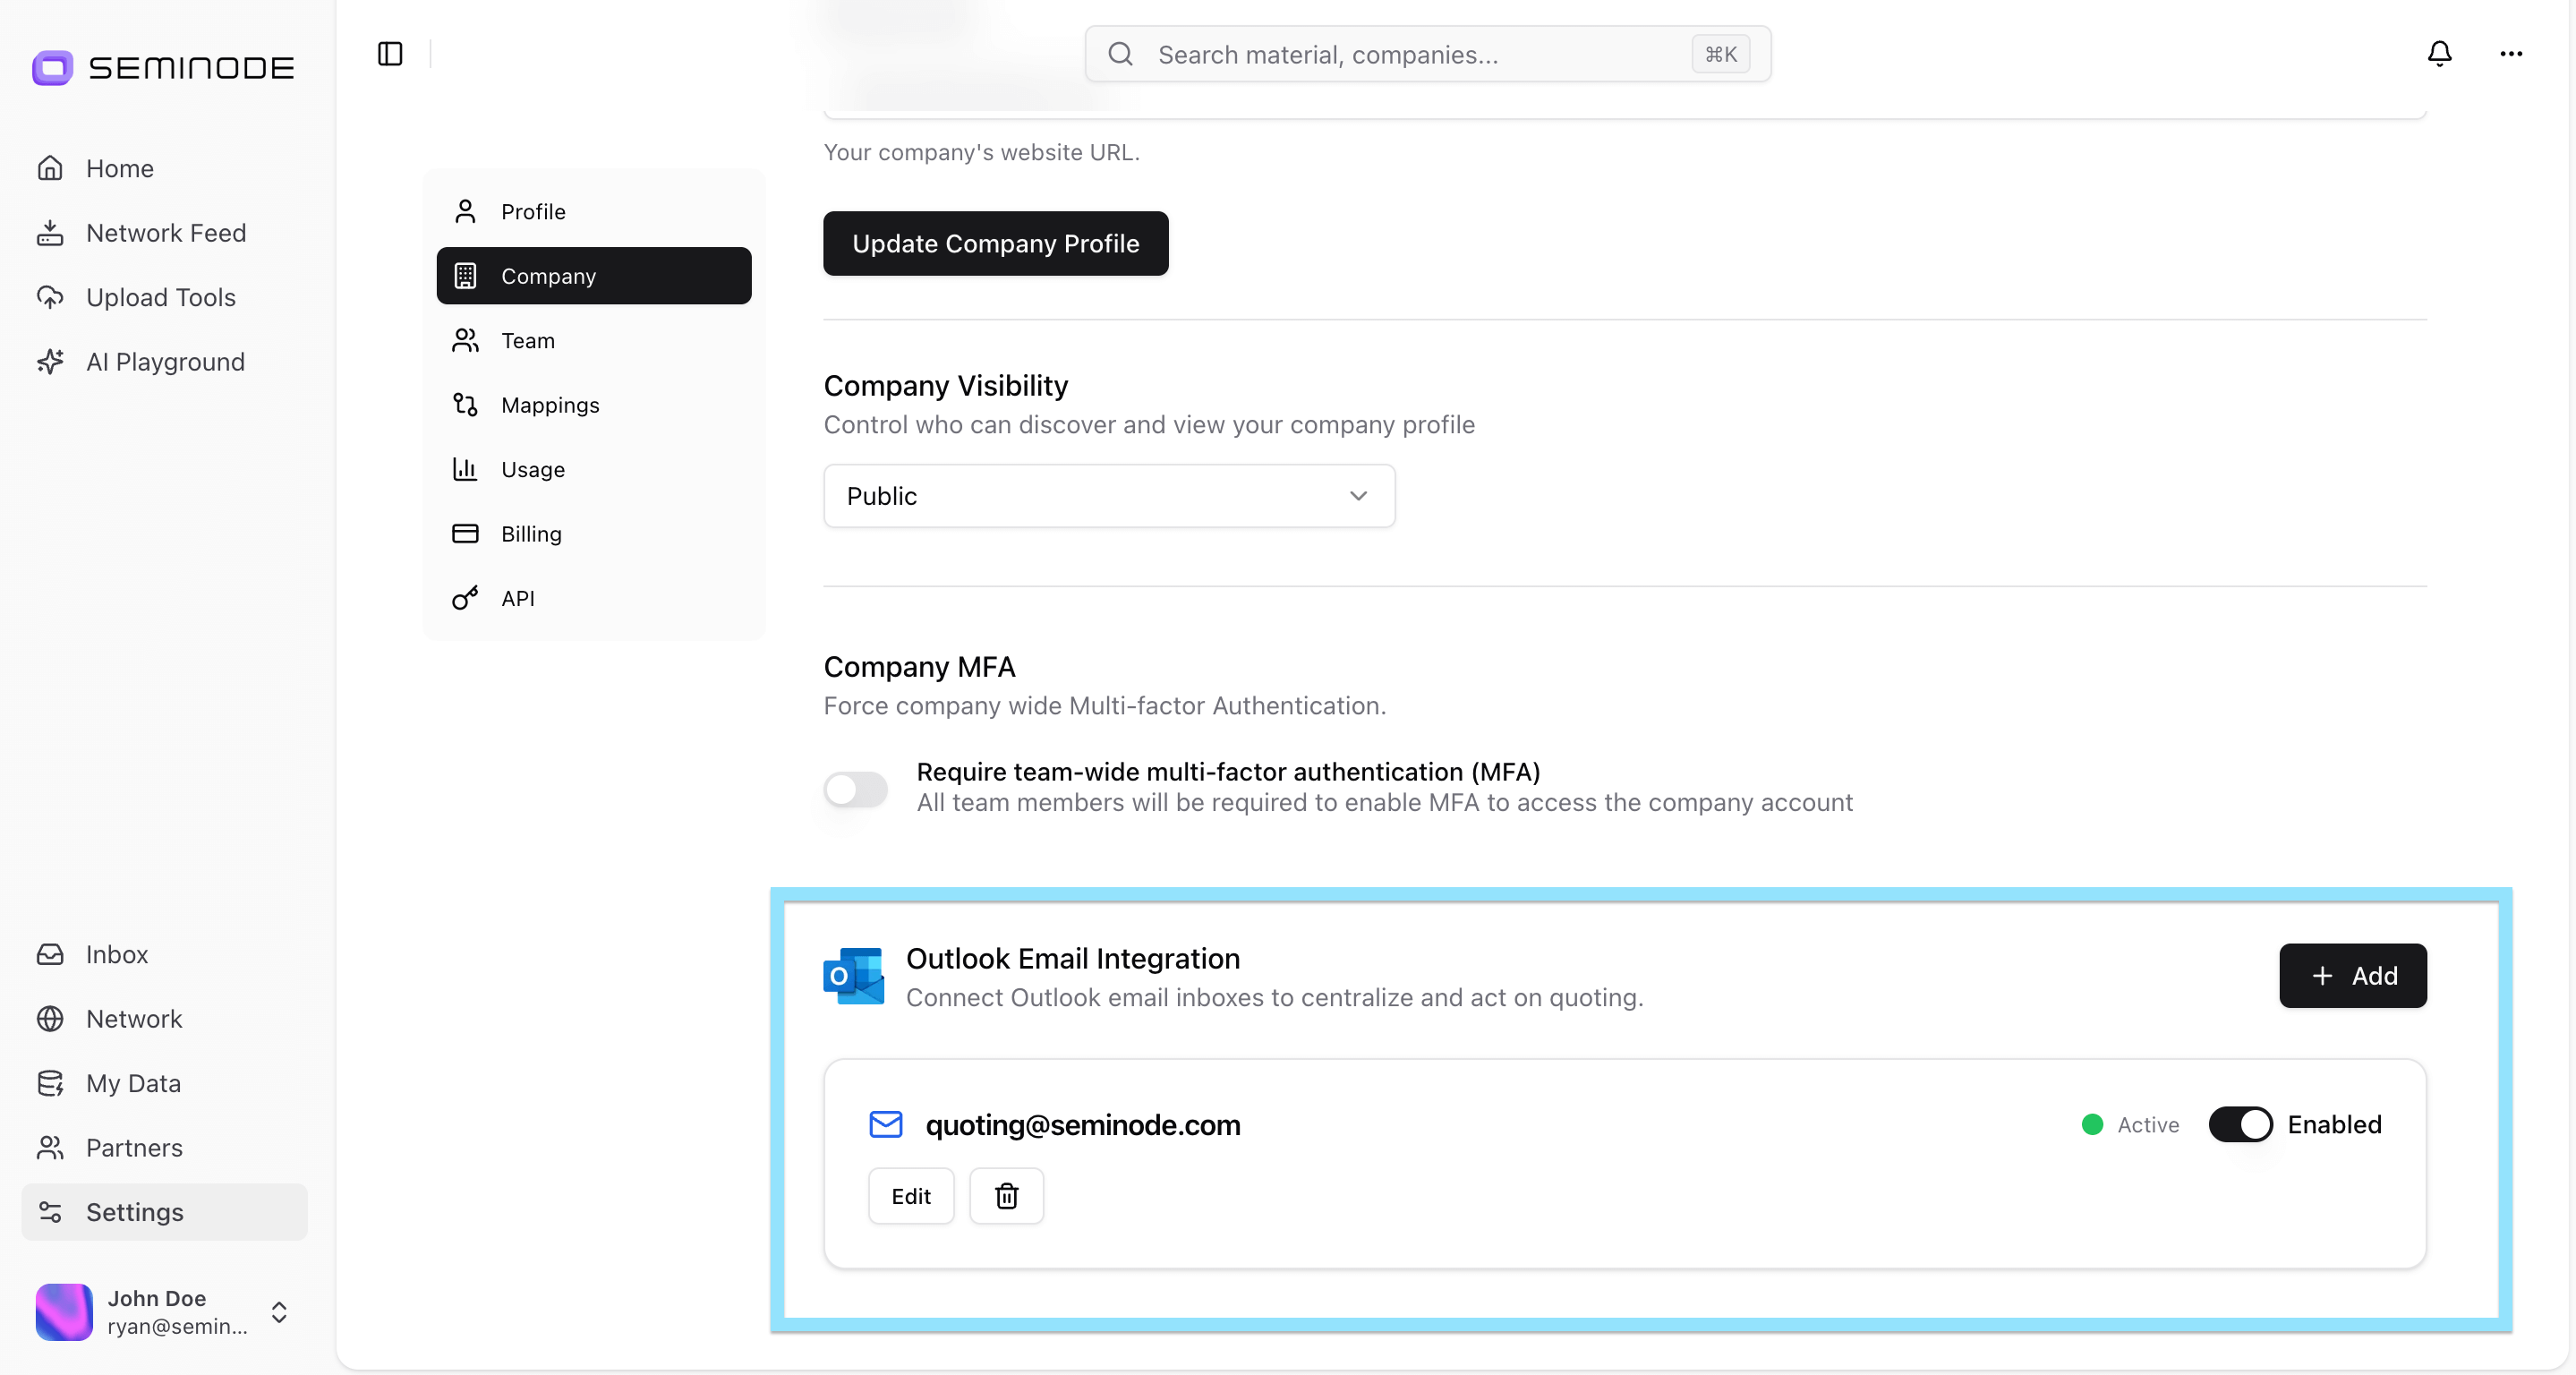Collapse the sidebar panel icon

(390, 54)
